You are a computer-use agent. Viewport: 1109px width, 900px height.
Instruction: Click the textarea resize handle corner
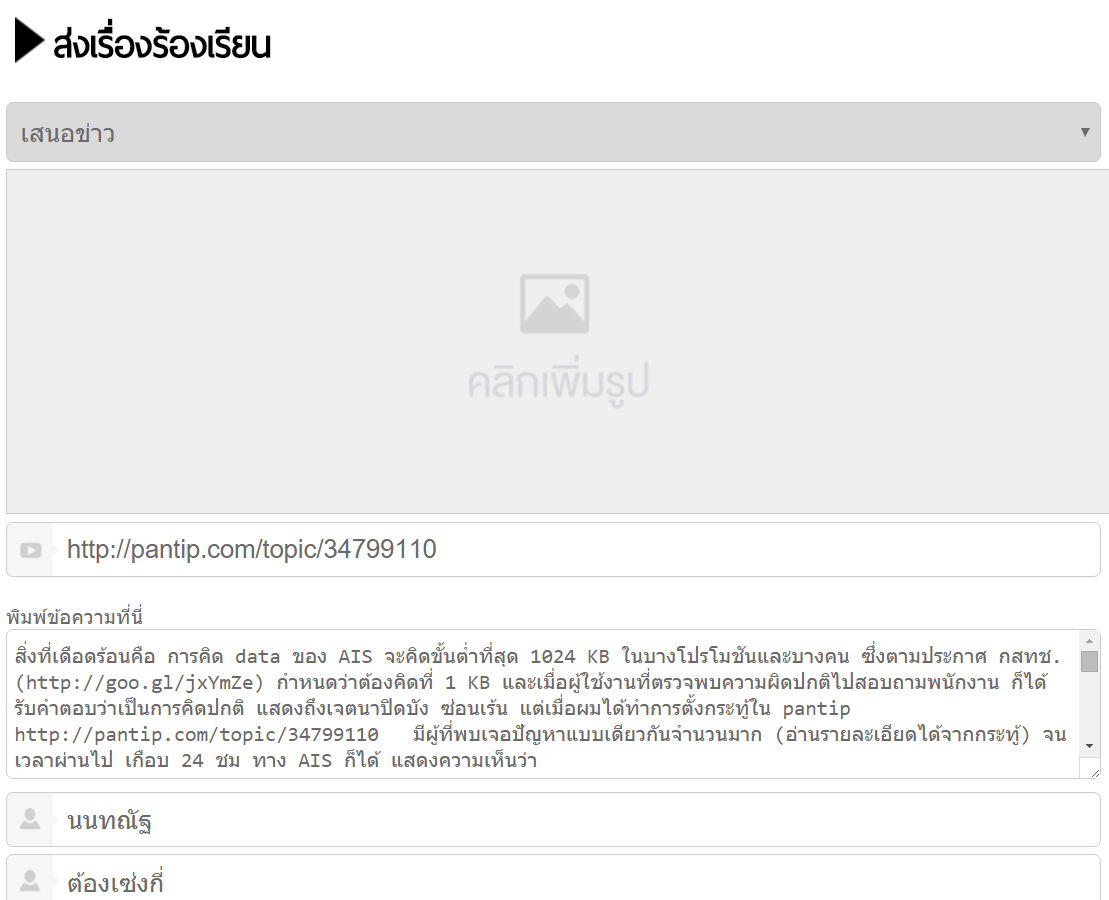pyautogui.click(x=1094, y=772)
